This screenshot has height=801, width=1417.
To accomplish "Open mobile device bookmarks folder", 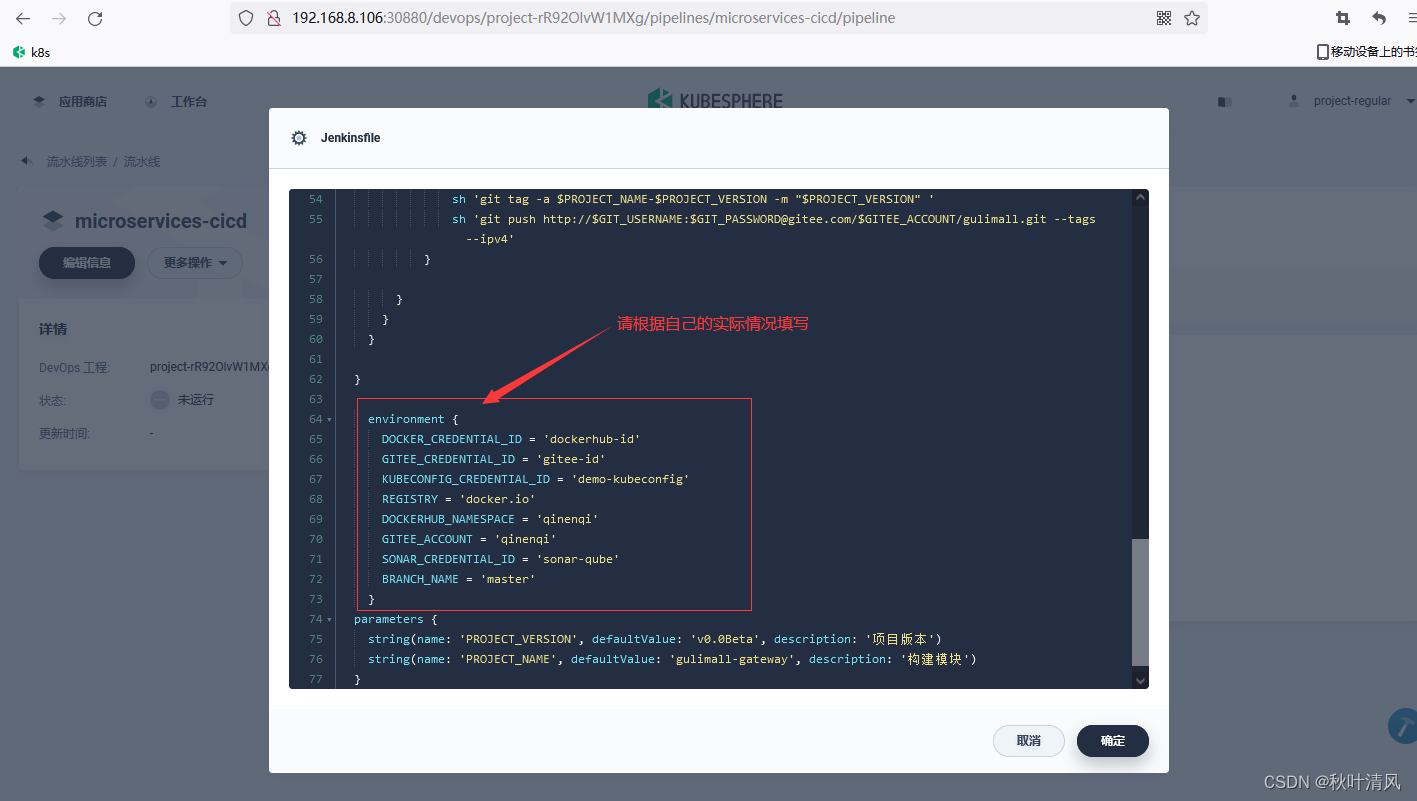I will [1366, 52].
